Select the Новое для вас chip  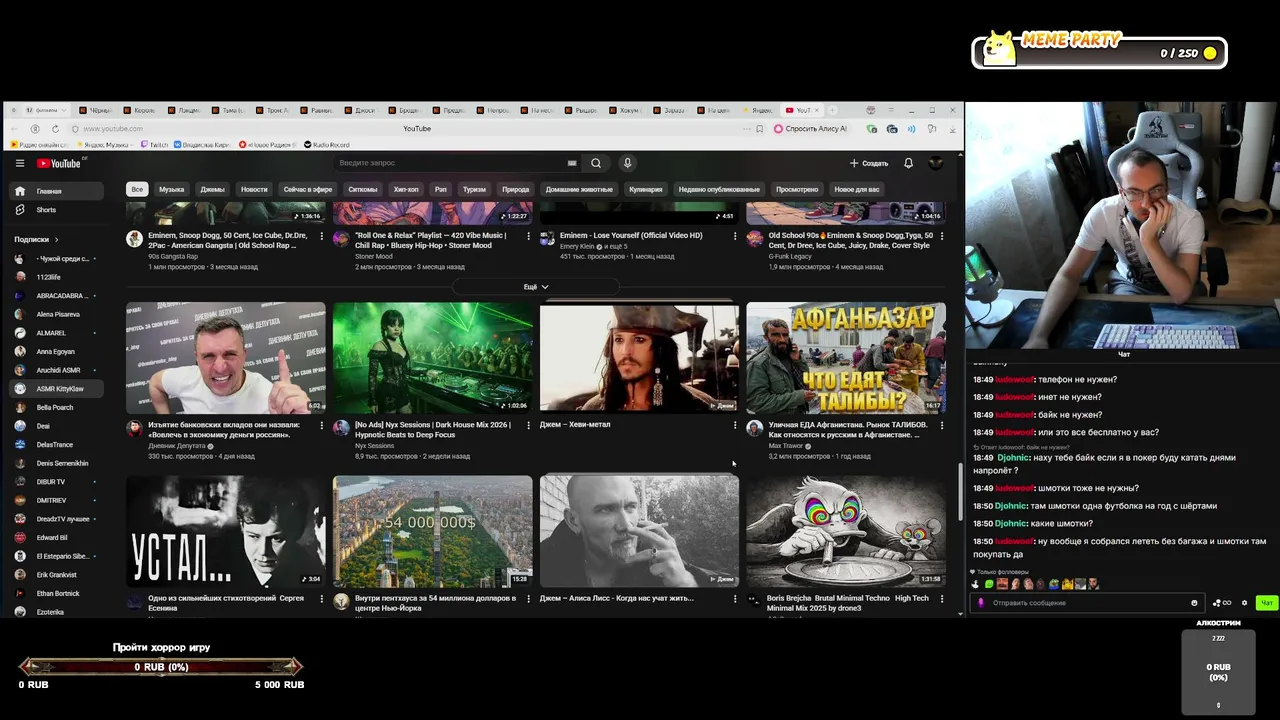click(x=857, y=189)
